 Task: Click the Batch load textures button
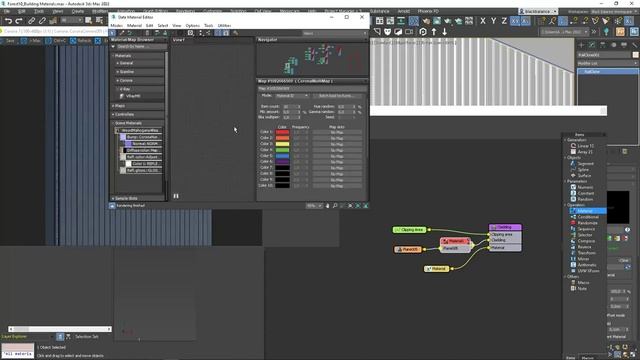(x=336, y=96)
